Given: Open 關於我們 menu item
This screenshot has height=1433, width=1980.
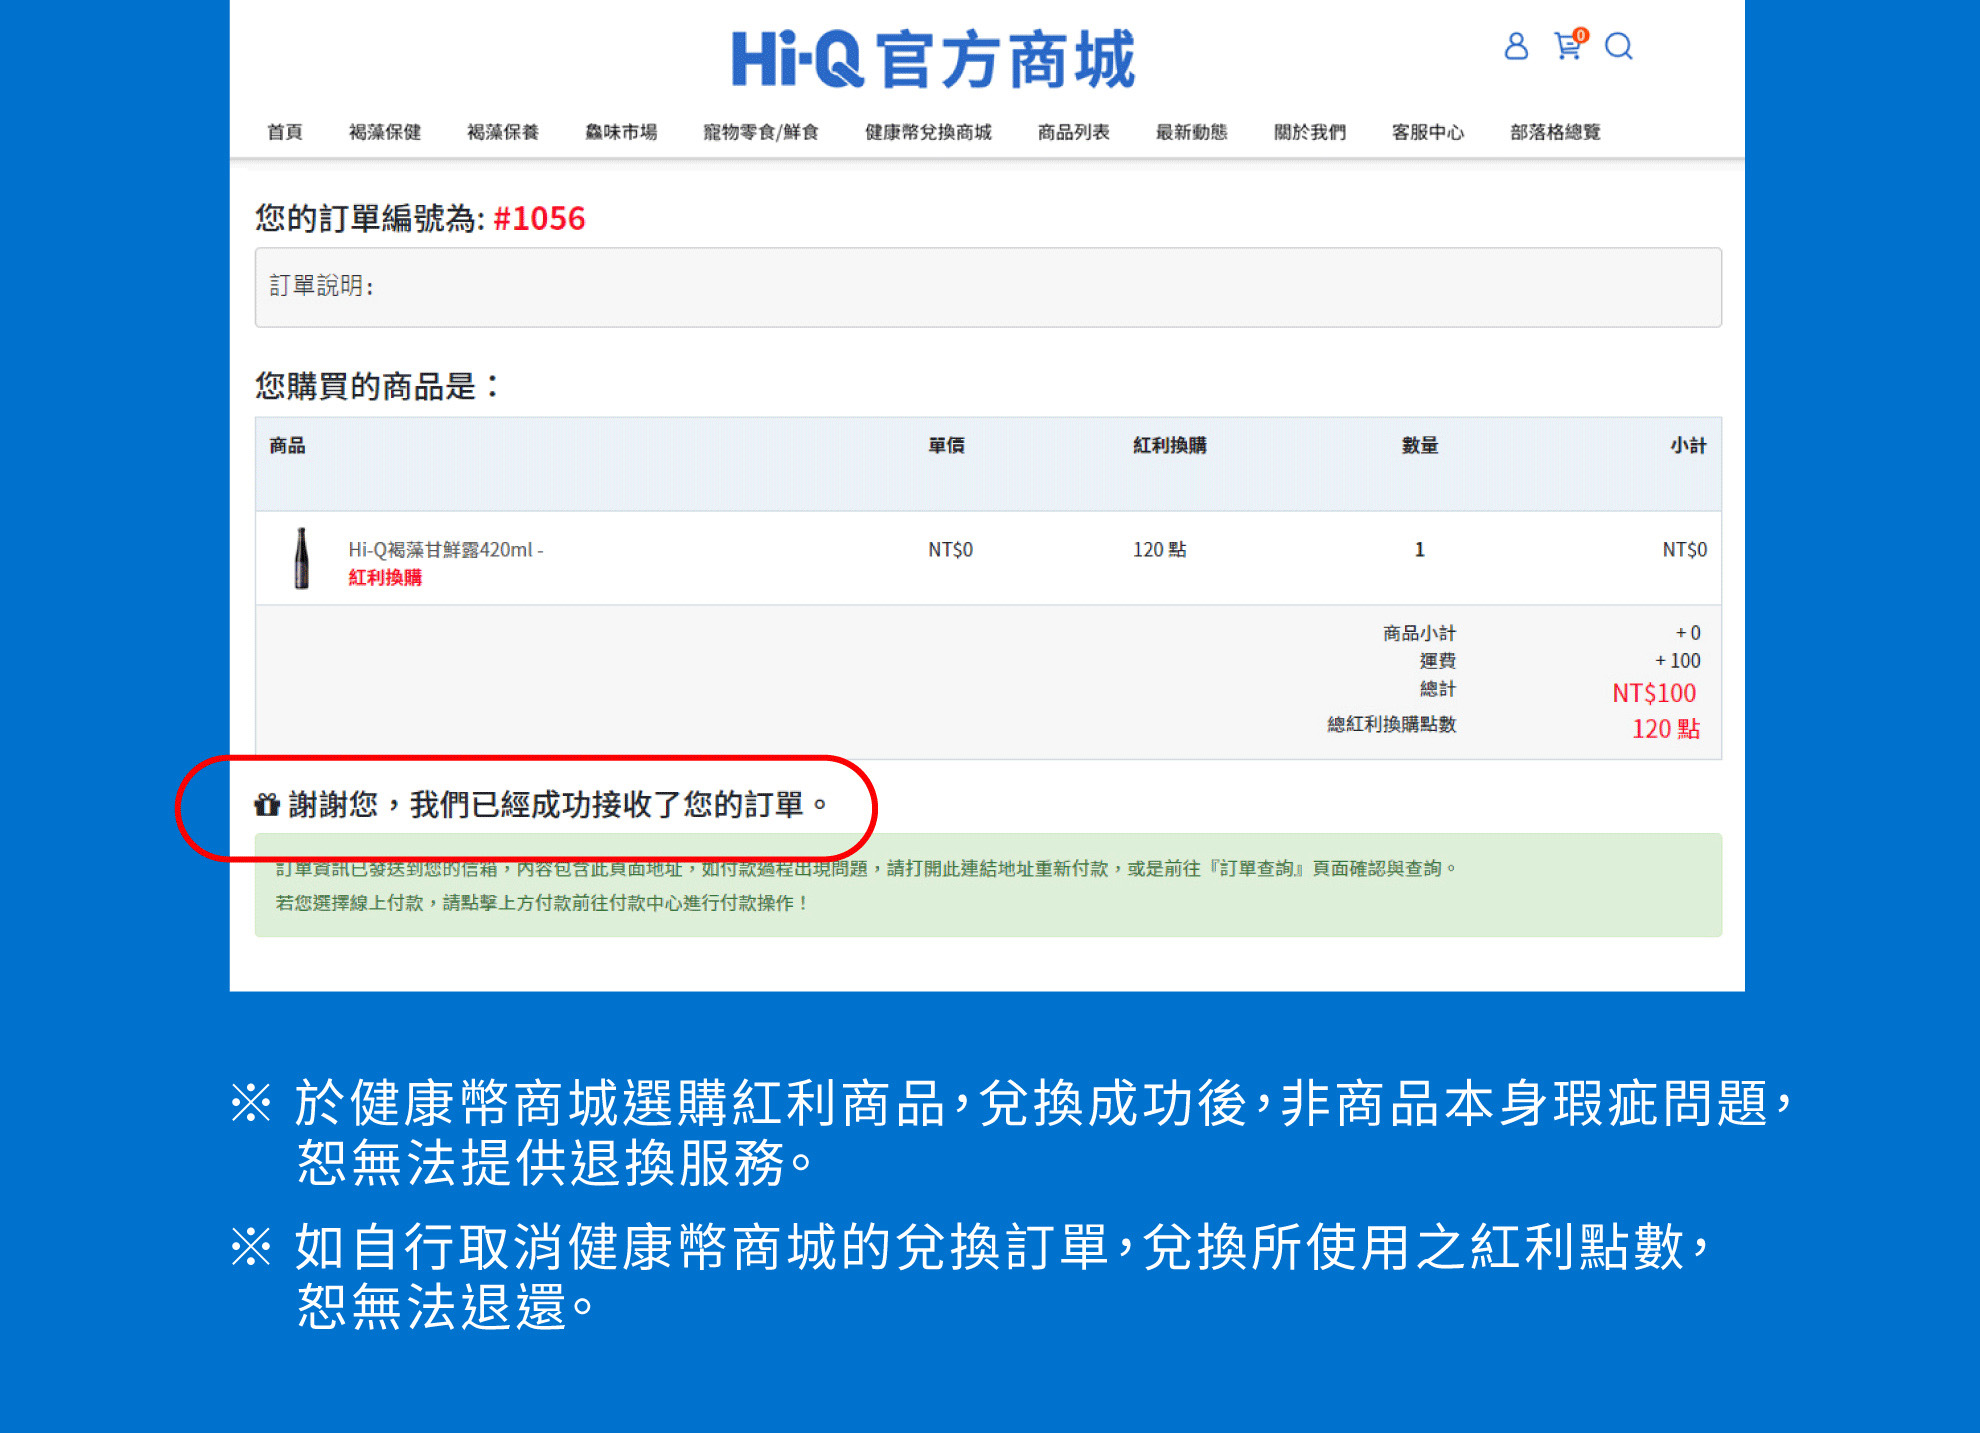Looking at the screenshot, I should pyautogui.click(x=1310, y=132).
